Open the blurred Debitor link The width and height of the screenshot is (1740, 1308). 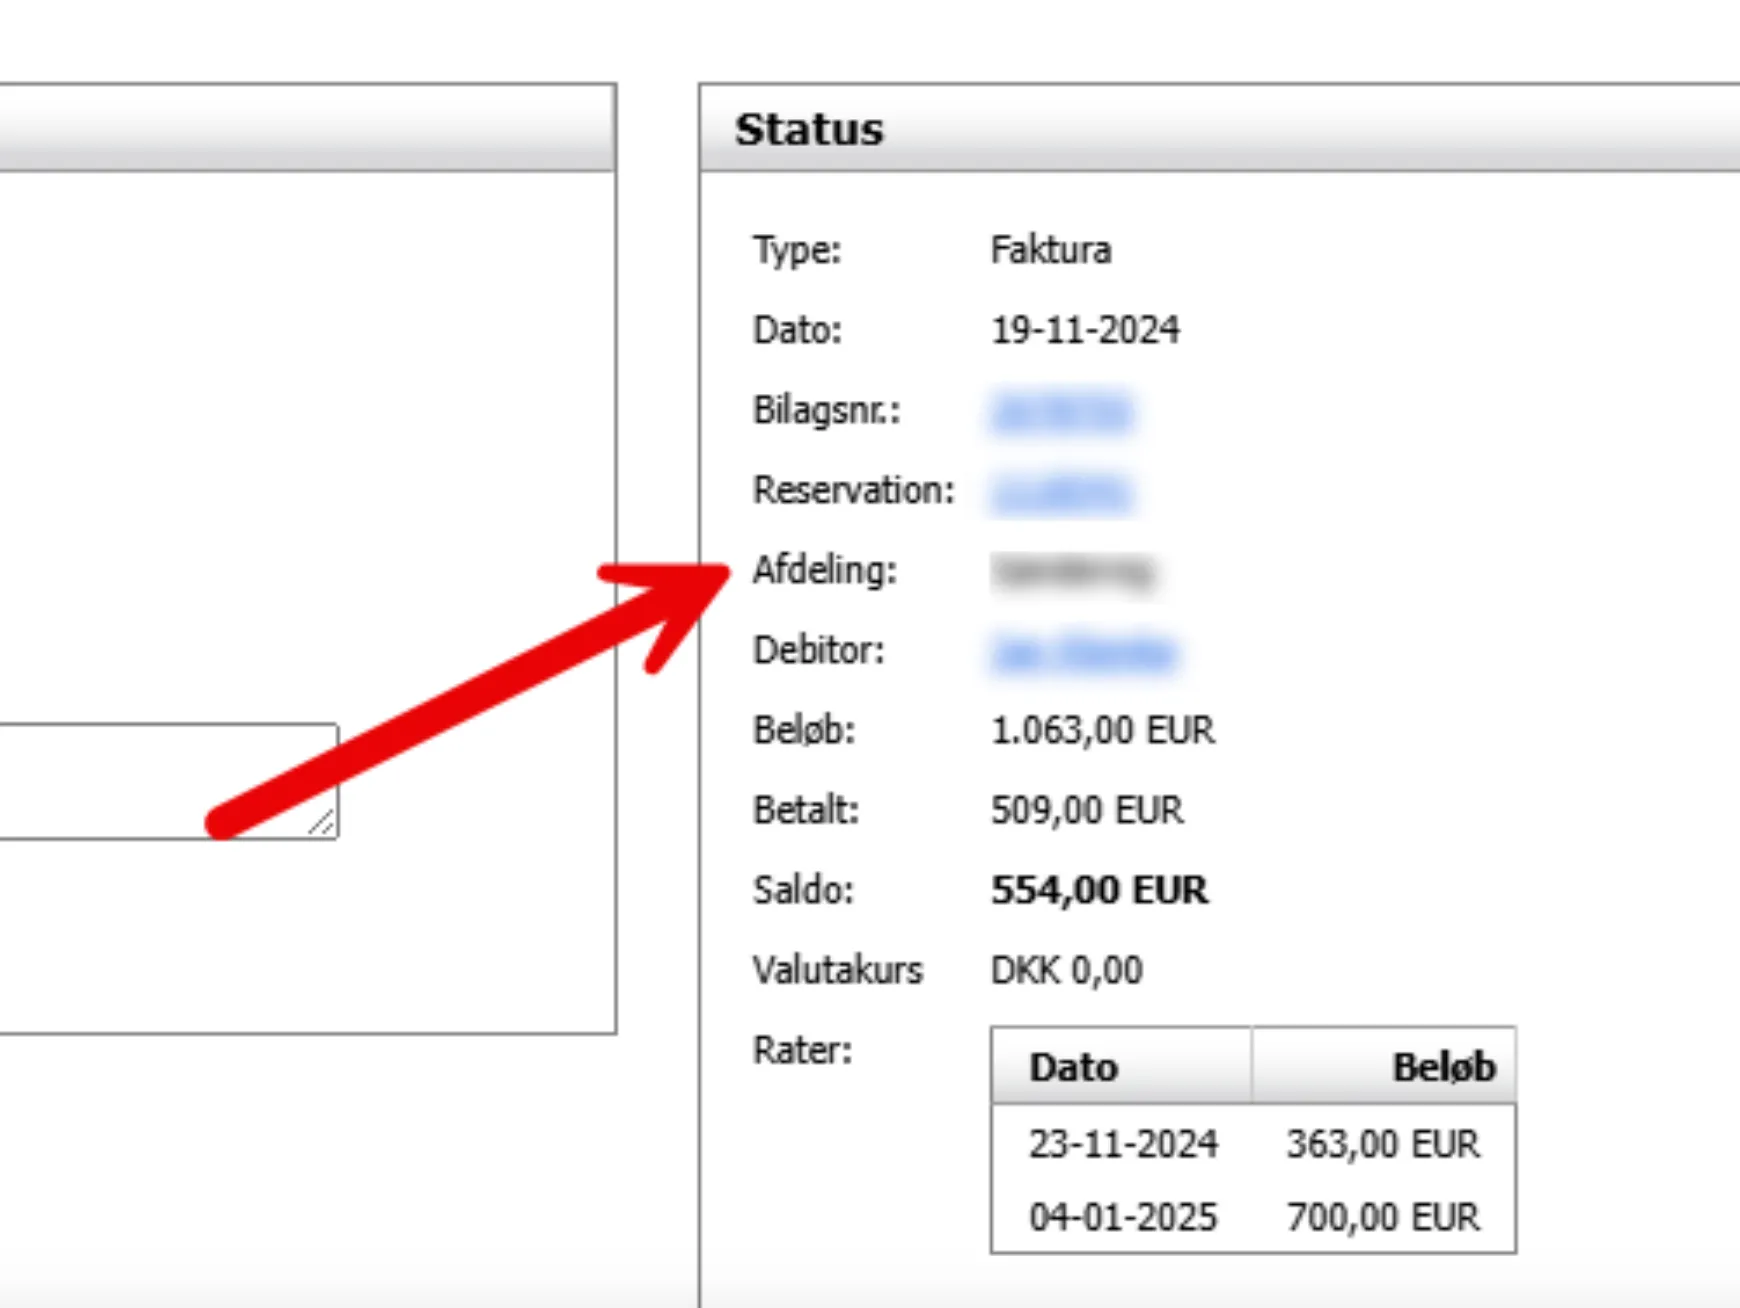(1083, 653)
